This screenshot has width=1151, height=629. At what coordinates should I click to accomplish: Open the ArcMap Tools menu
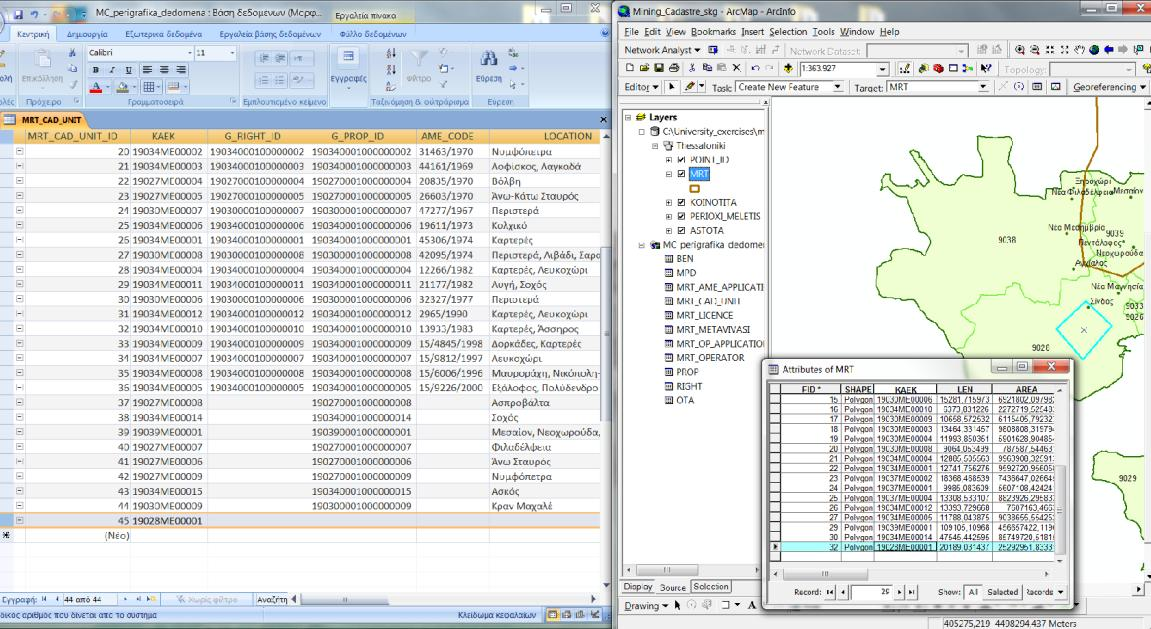(x=823, y=32)
